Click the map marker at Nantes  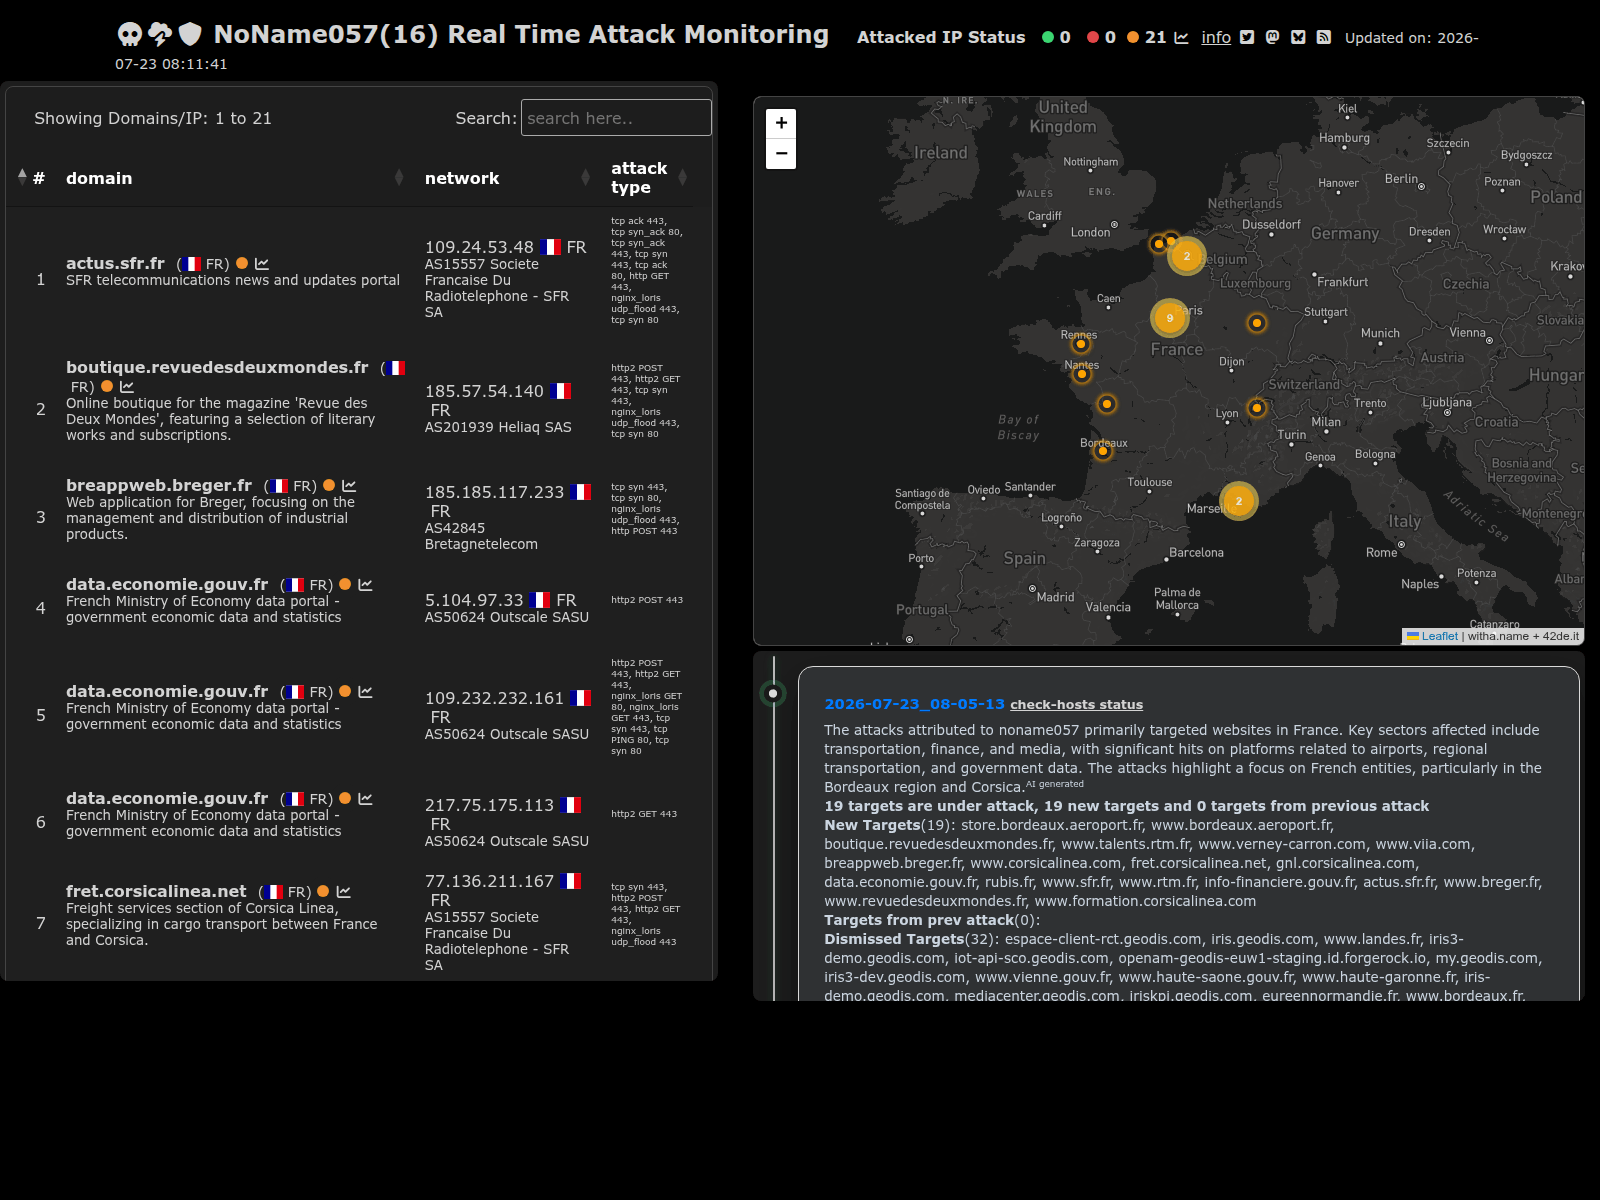[x=1081, y=374]
